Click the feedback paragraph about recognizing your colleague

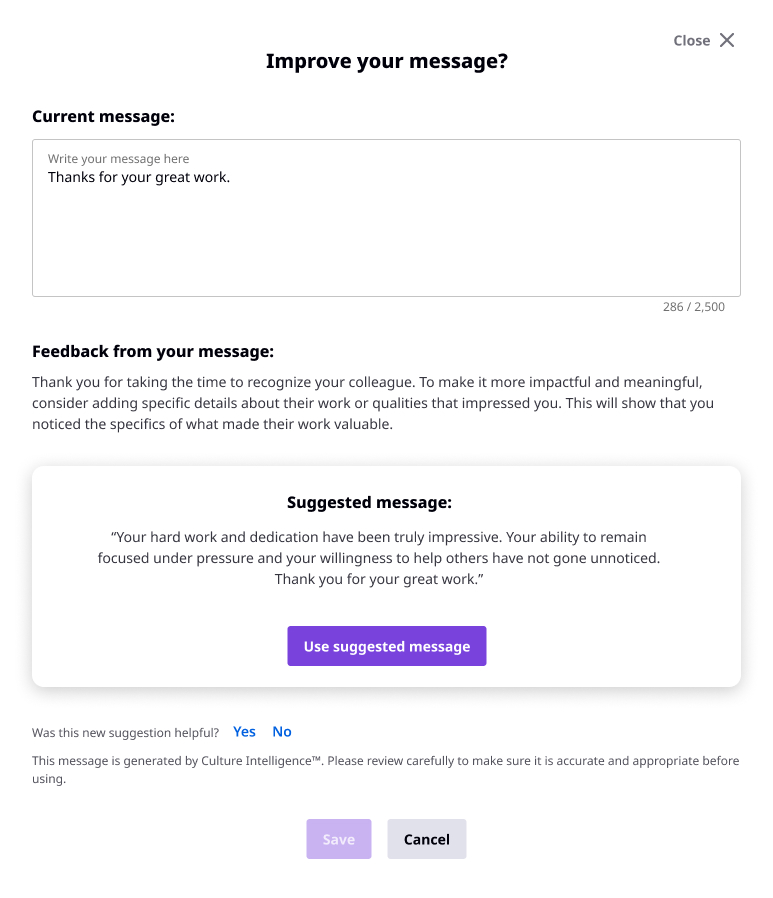coord(373,403)
